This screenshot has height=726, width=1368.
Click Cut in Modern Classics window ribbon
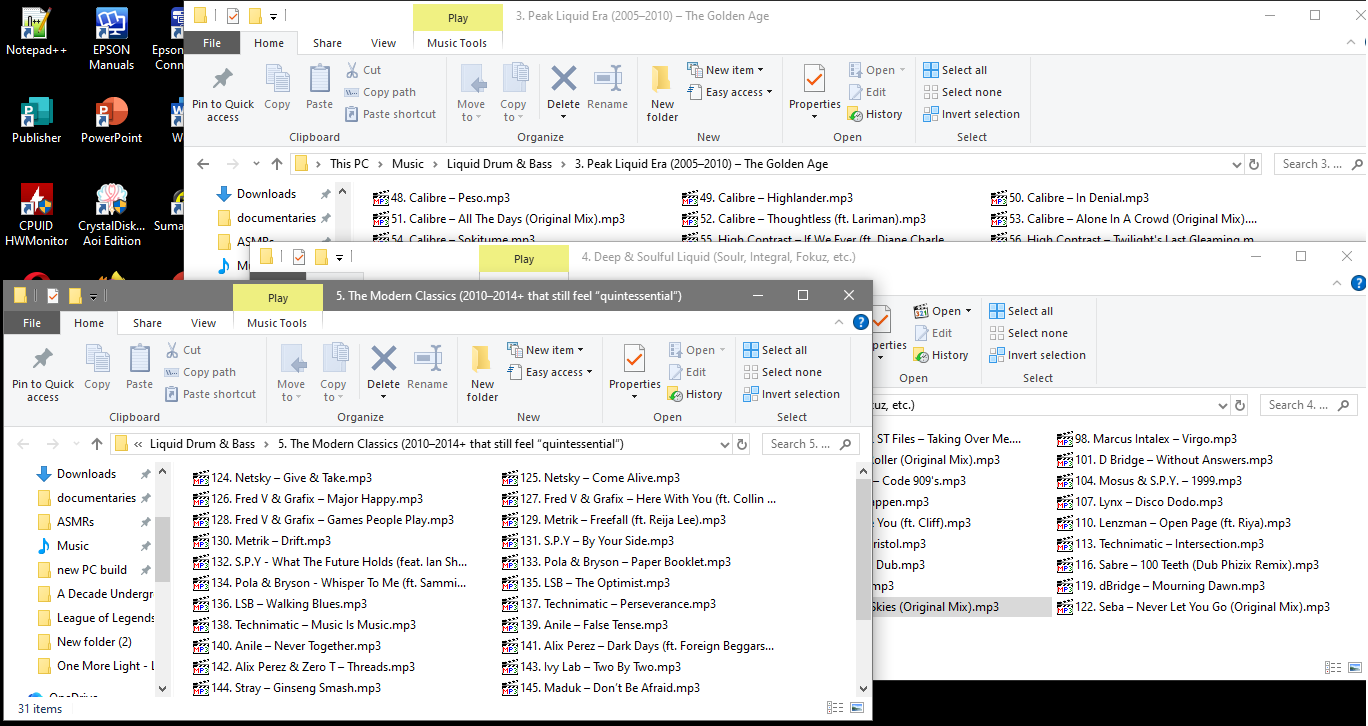(183, 350)
